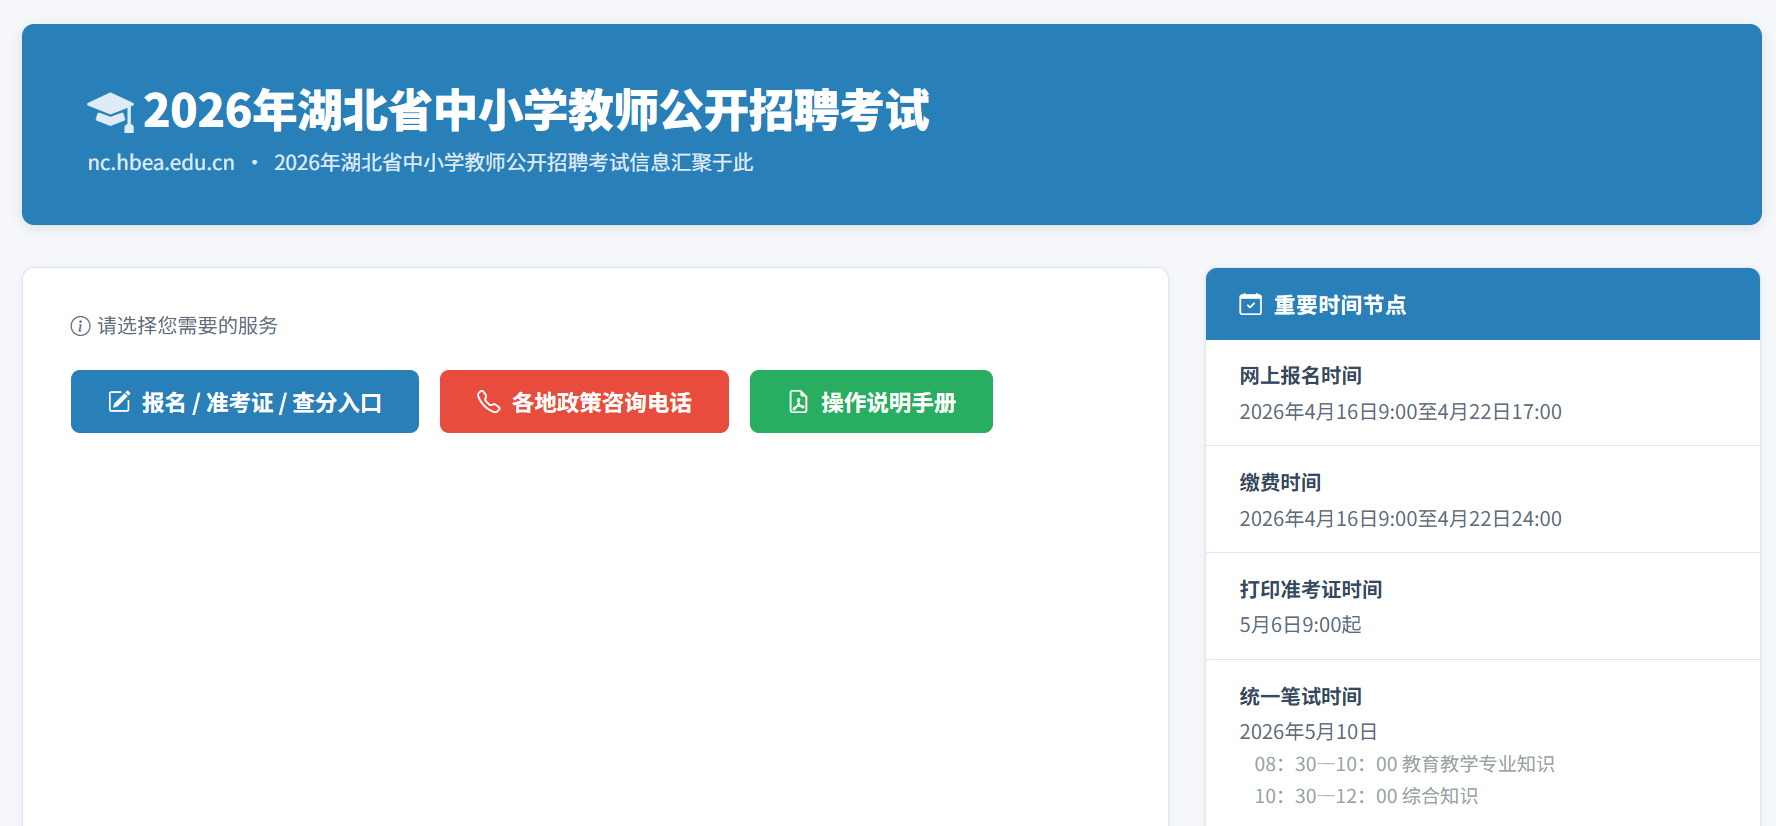Image resolution: width=1776 pixels, height=826 pixels.
Task: Select the 网上报名时间 entry
Action: [x=1300, y=376]
